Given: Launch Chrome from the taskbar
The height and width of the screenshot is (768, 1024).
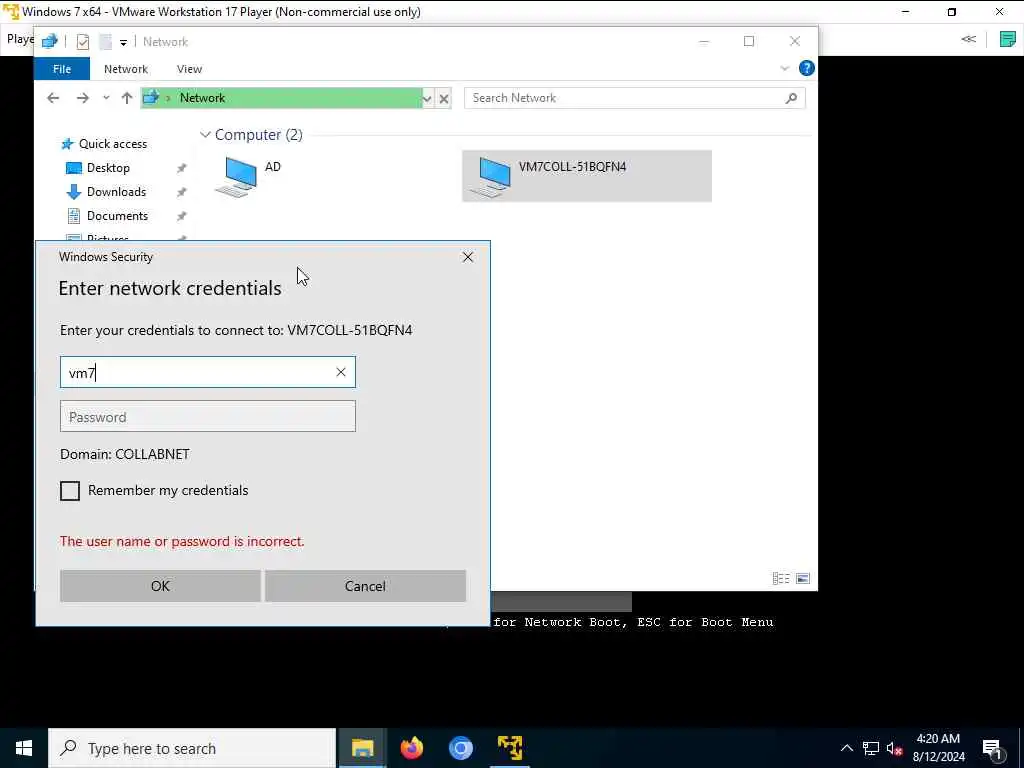Looking at the screenshot, I should pos(460,748).
